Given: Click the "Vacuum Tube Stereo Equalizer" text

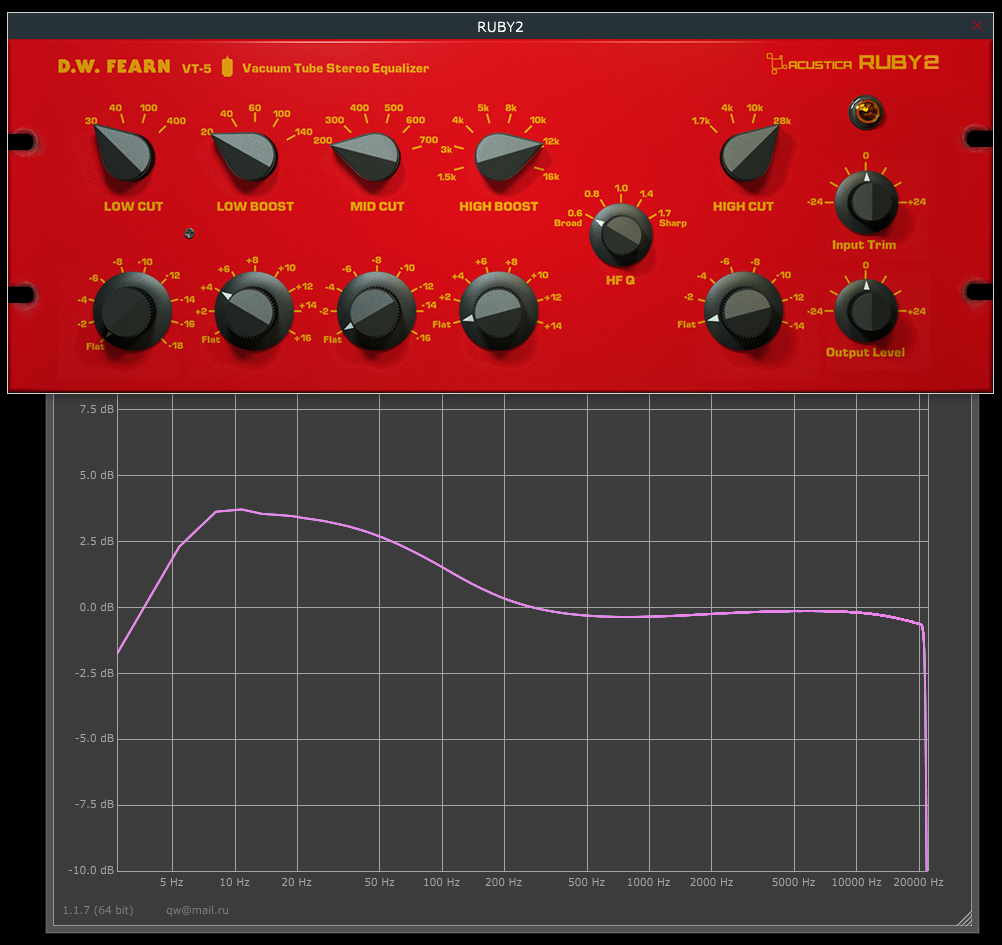Looking at the screenshot, I should click(335, 68).
